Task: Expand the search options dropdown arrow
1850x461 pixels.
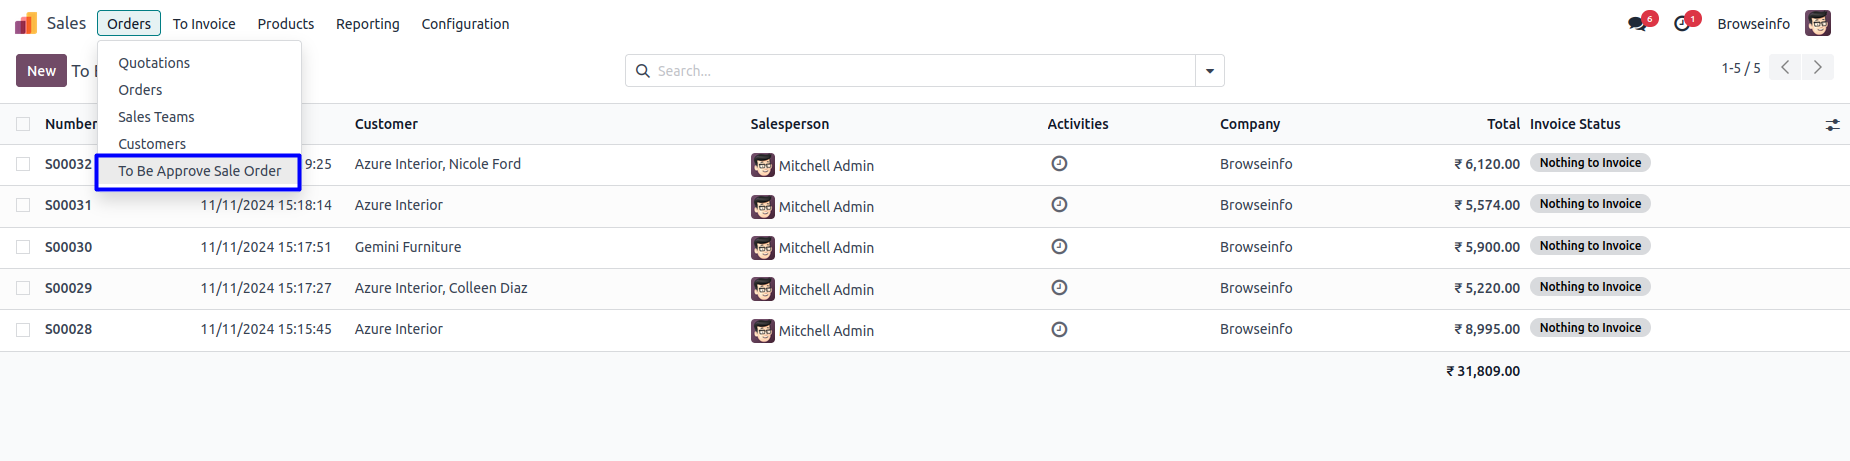Action: 1210,71
